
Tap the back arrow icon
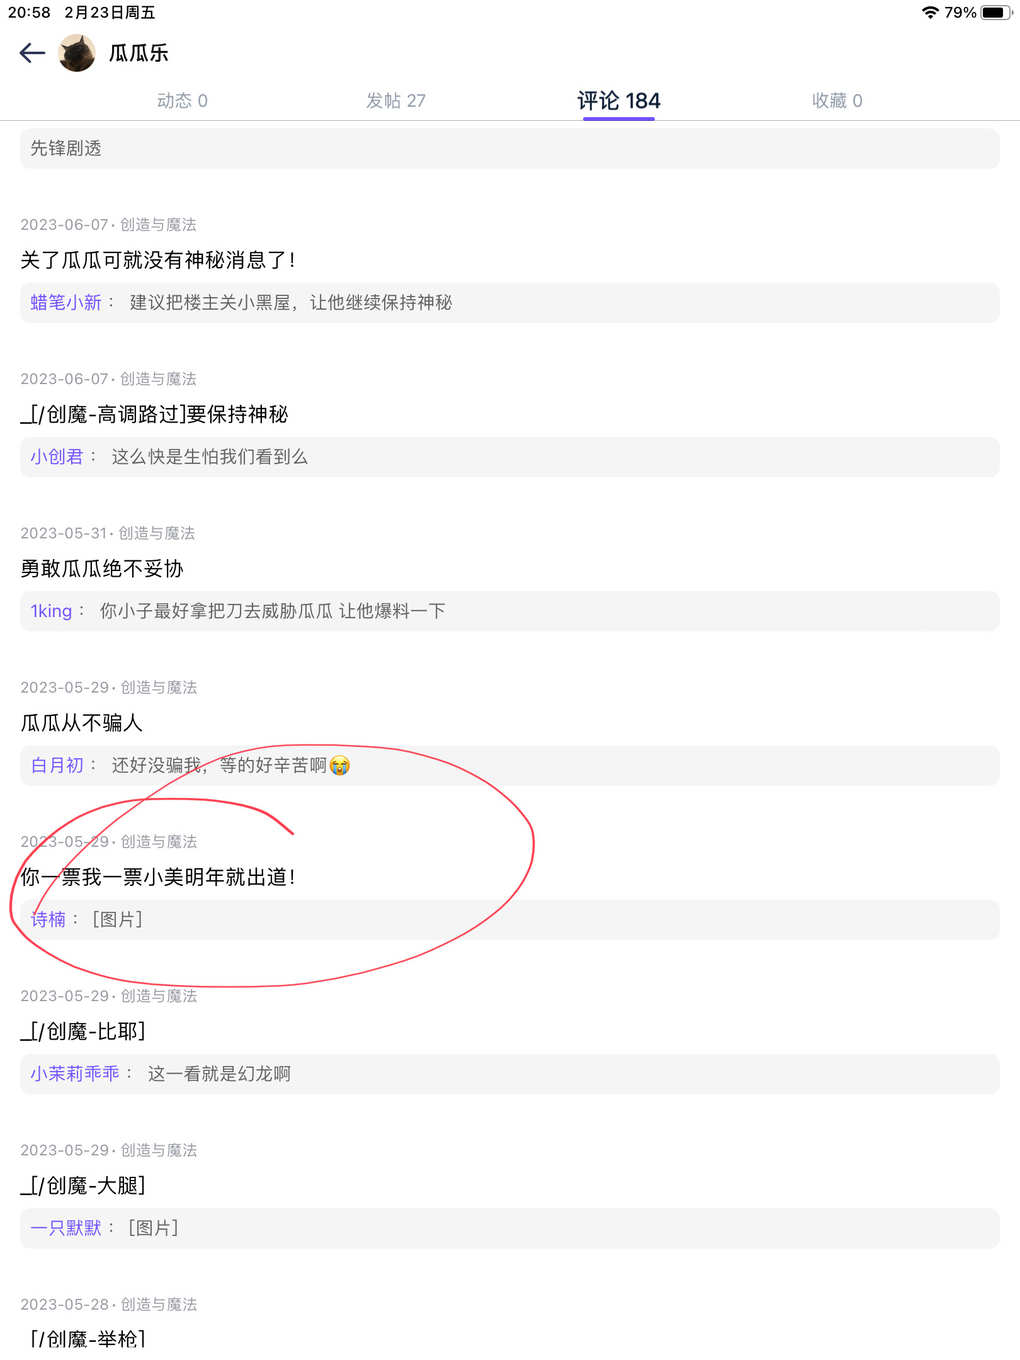pyautogui.click(x=32, y=53)
